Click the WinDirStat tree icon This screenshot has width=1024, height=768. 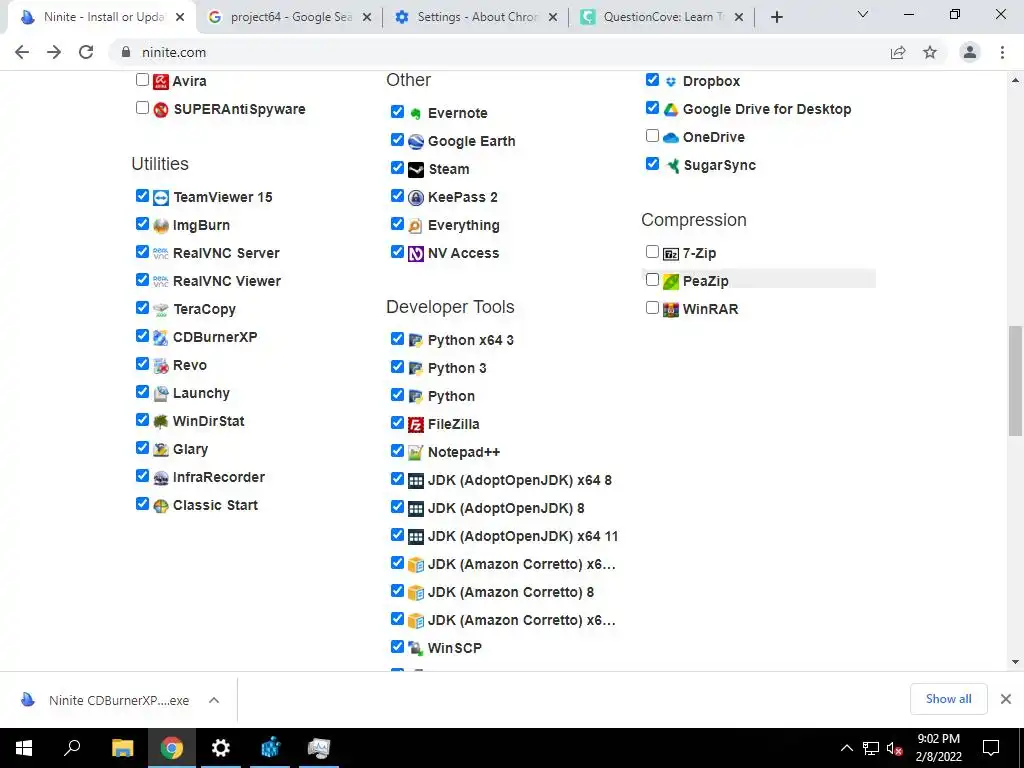(161, 422)
